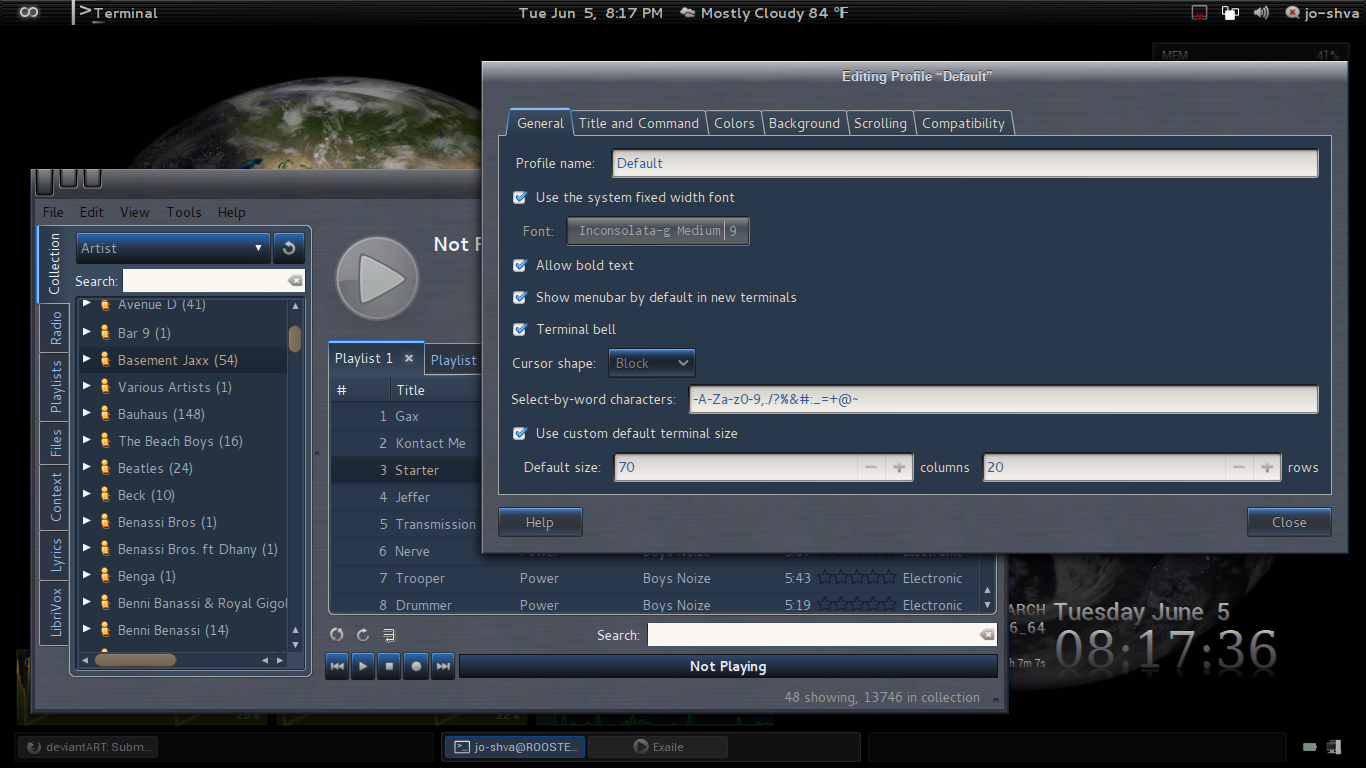Click the chat status icon beside jo-shva
Screen dimensions: 1366x768
1293,13
